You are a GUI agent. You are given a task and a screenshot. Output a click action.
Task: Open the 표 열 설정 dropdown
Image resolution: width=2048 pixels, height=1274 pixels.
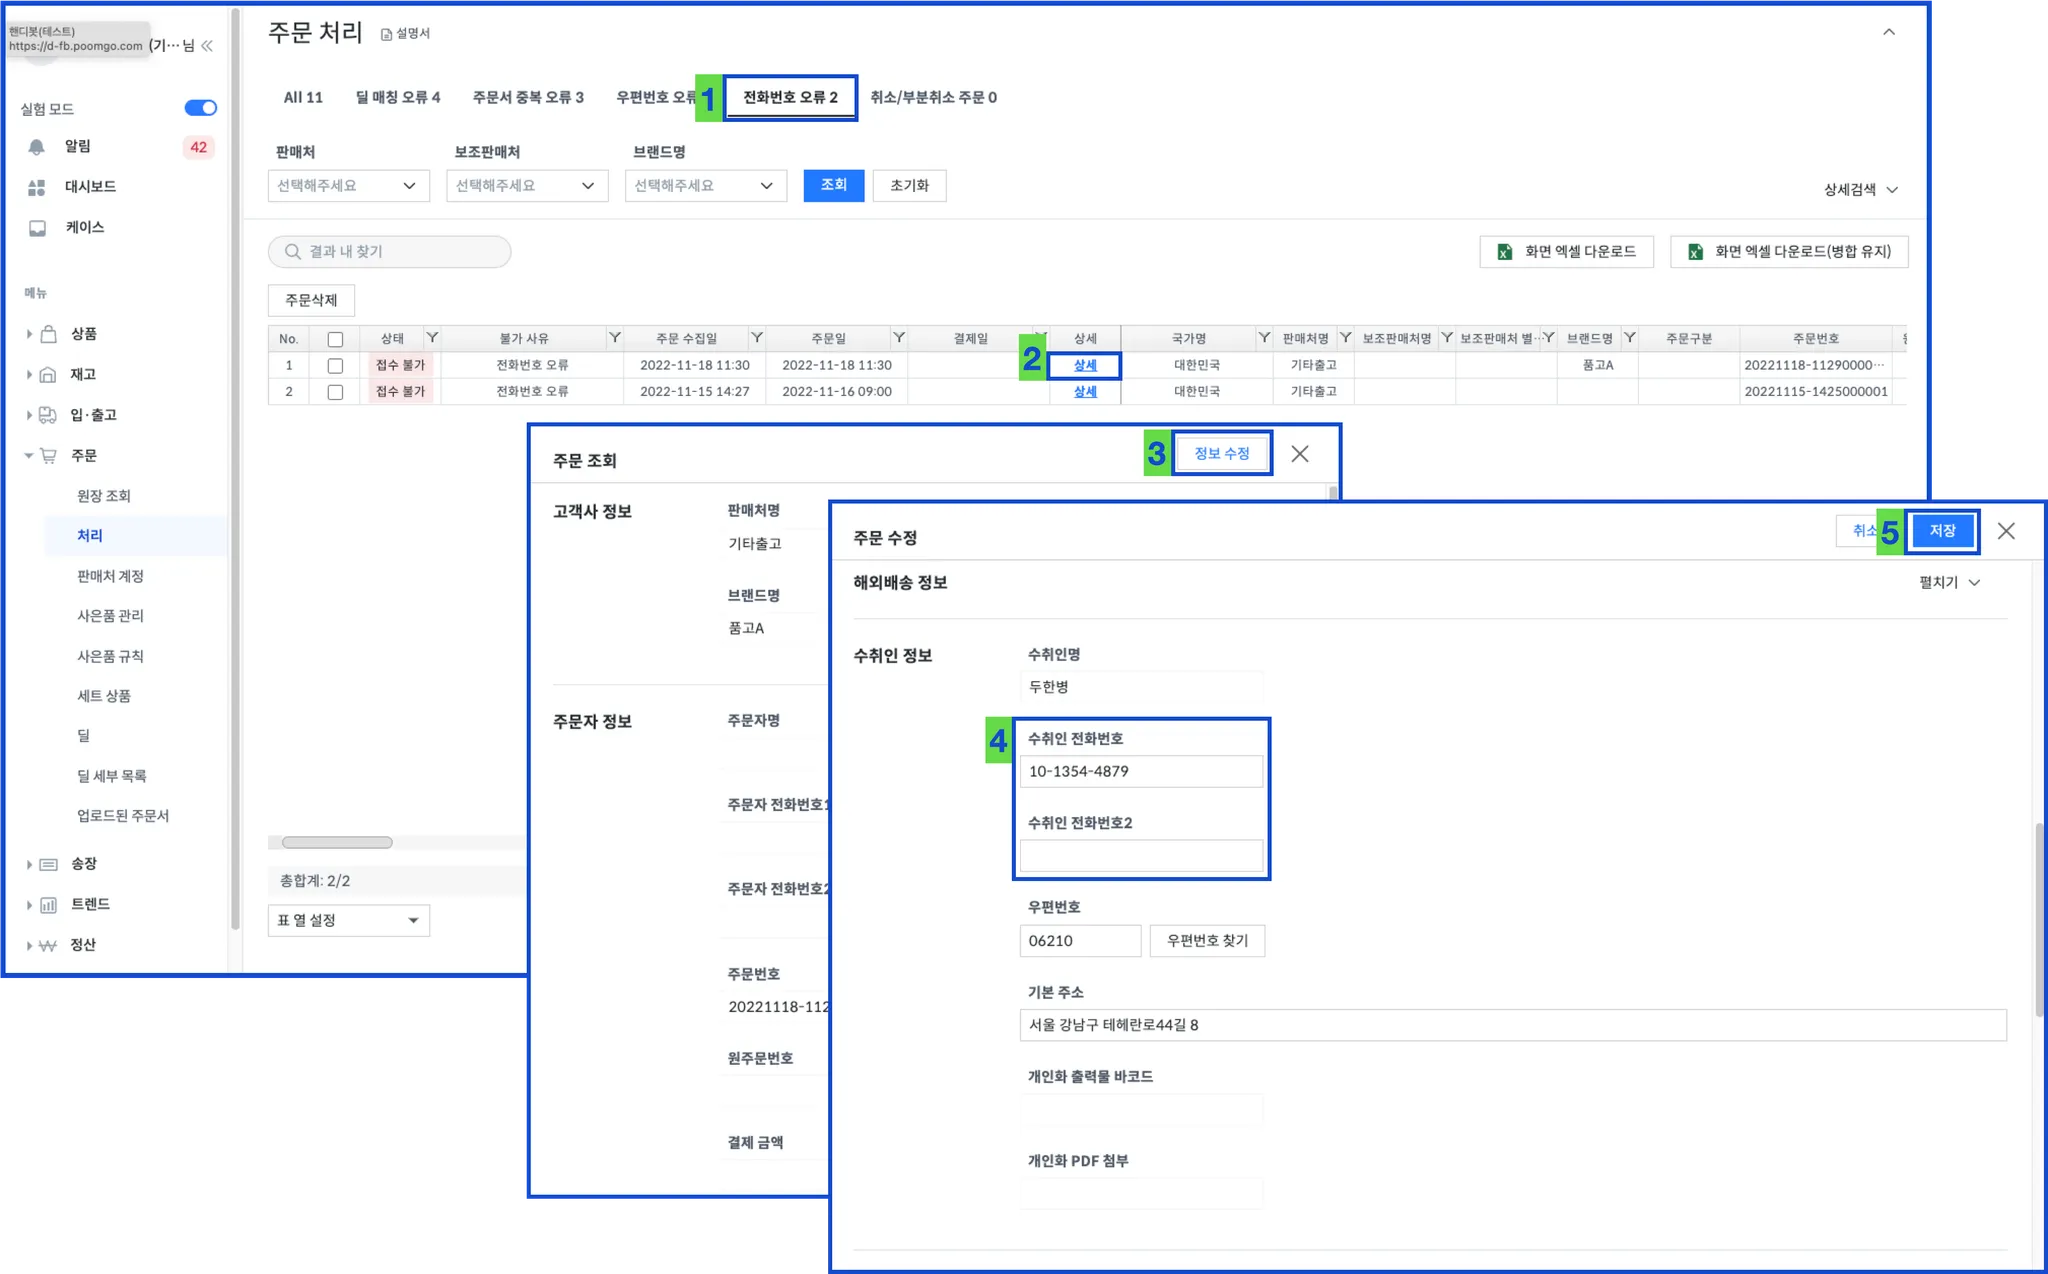click(x=348, y=920)
